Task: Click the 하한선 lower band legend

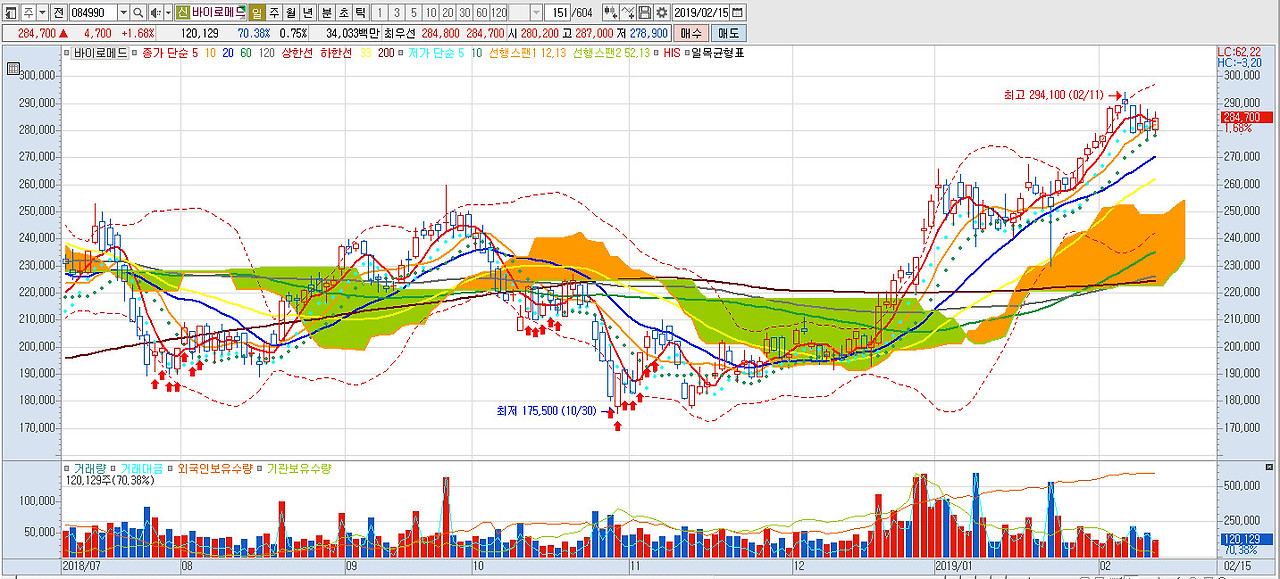Action: (x=336, y=53)
